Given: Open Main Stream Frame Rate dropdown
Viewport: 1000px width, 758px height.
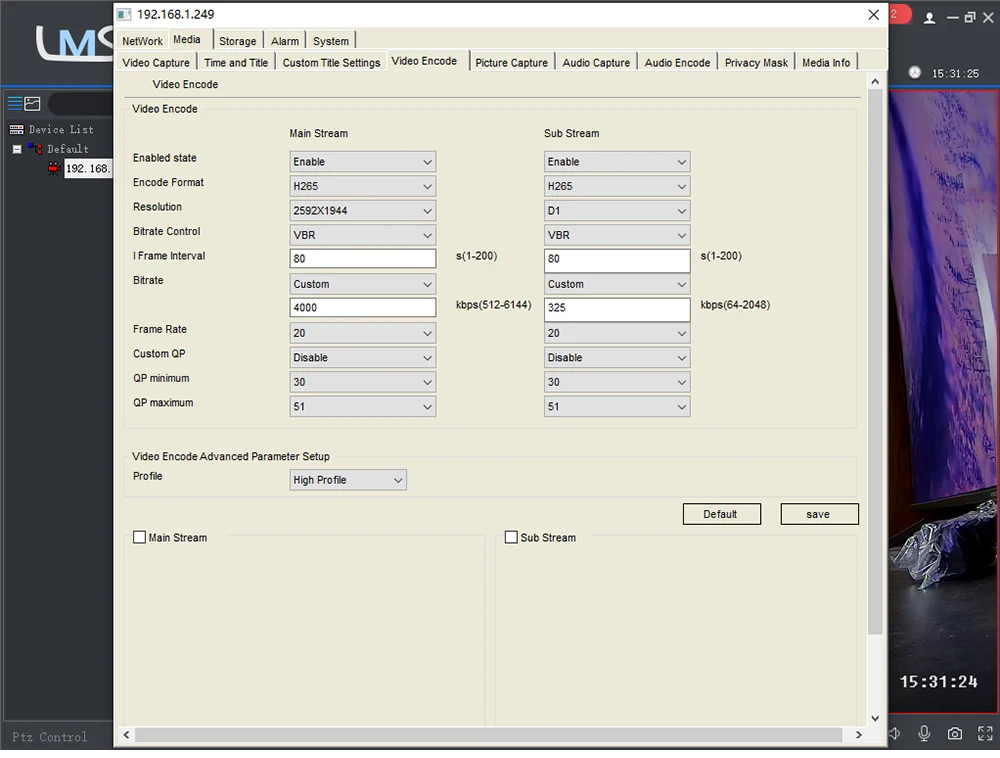Looking at the screenshot, I should point(362,333).
